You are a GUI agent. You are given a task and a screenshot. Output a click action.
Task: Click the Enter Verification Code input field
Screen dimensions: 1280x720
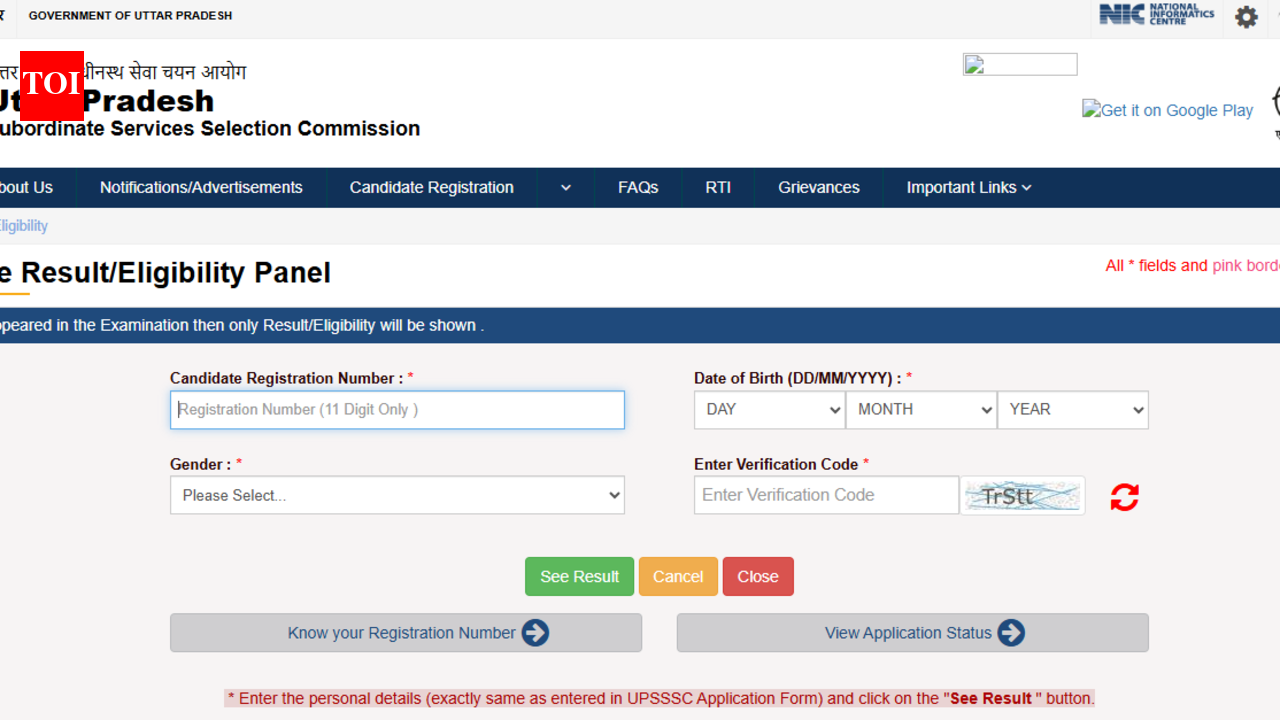(826, 496)
